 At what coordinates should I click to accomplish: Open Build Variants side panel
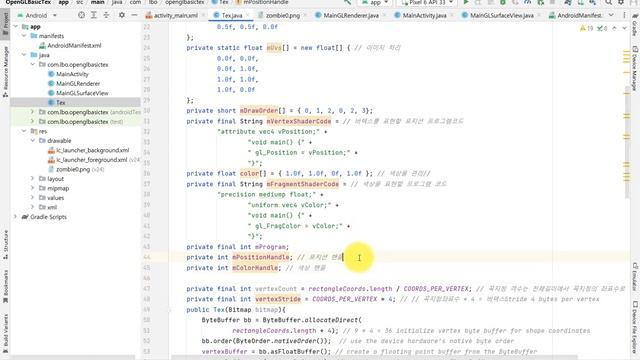[5, 333]
